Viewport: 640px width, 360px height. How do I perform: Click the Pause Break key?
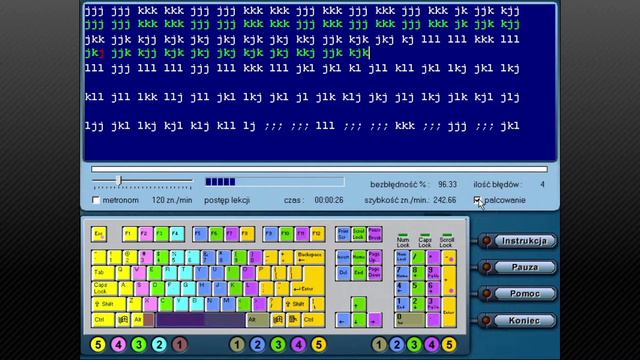(375, 234)
